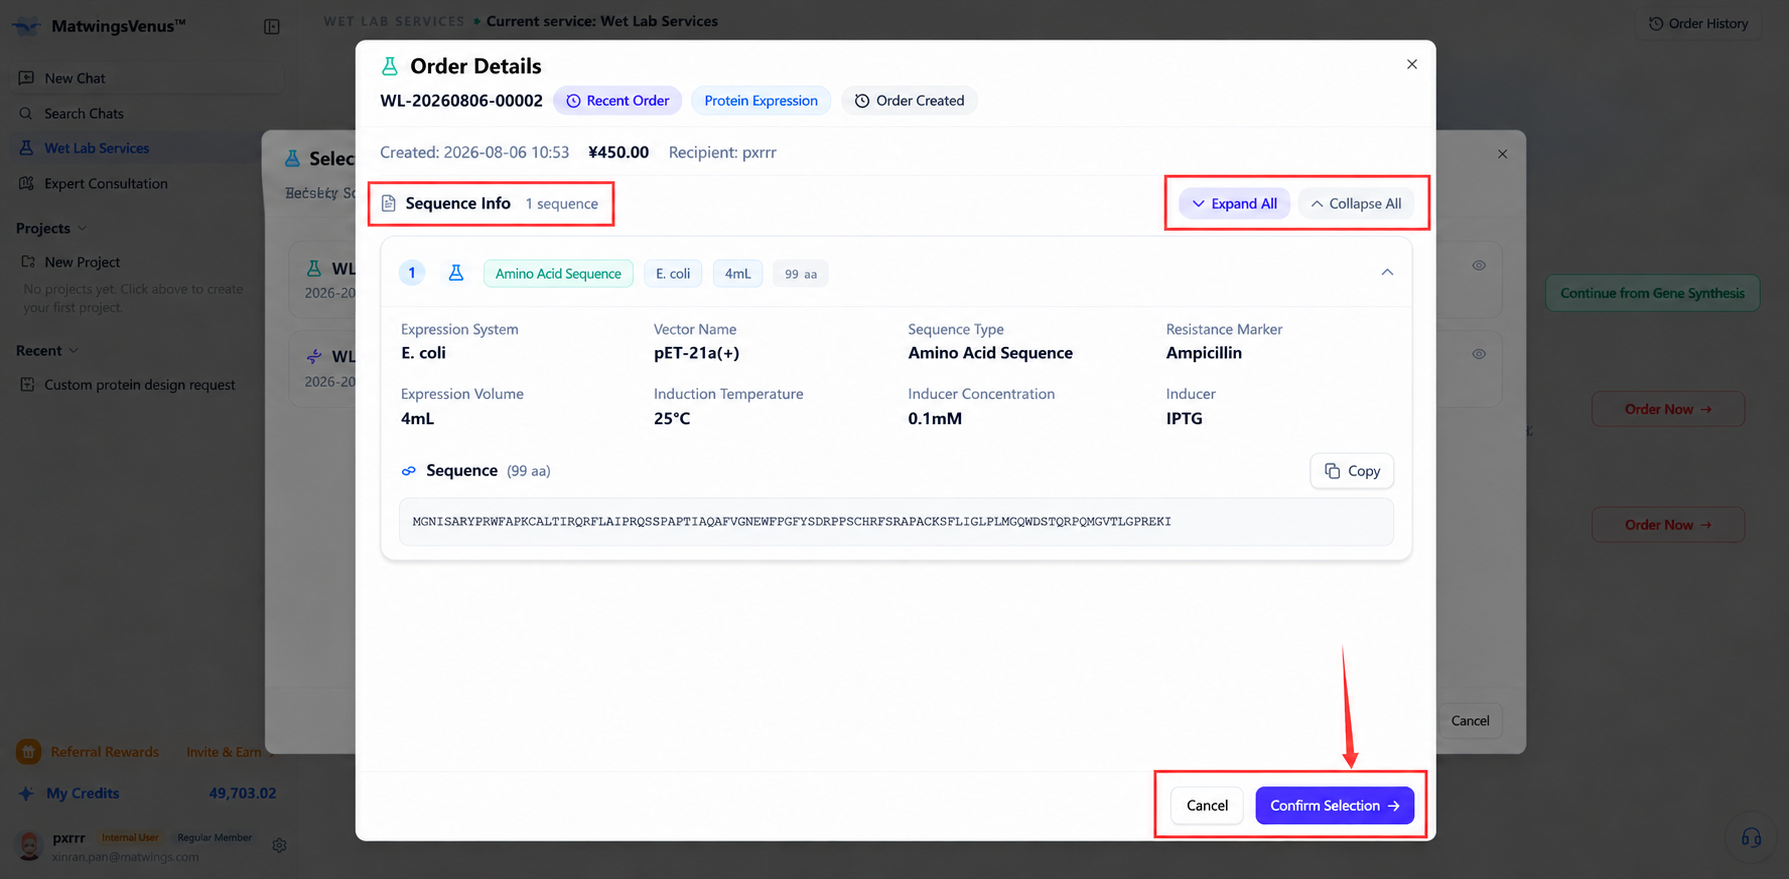
Task: Cancel the Order Details dialog
Action: [x=1207, y=805]
